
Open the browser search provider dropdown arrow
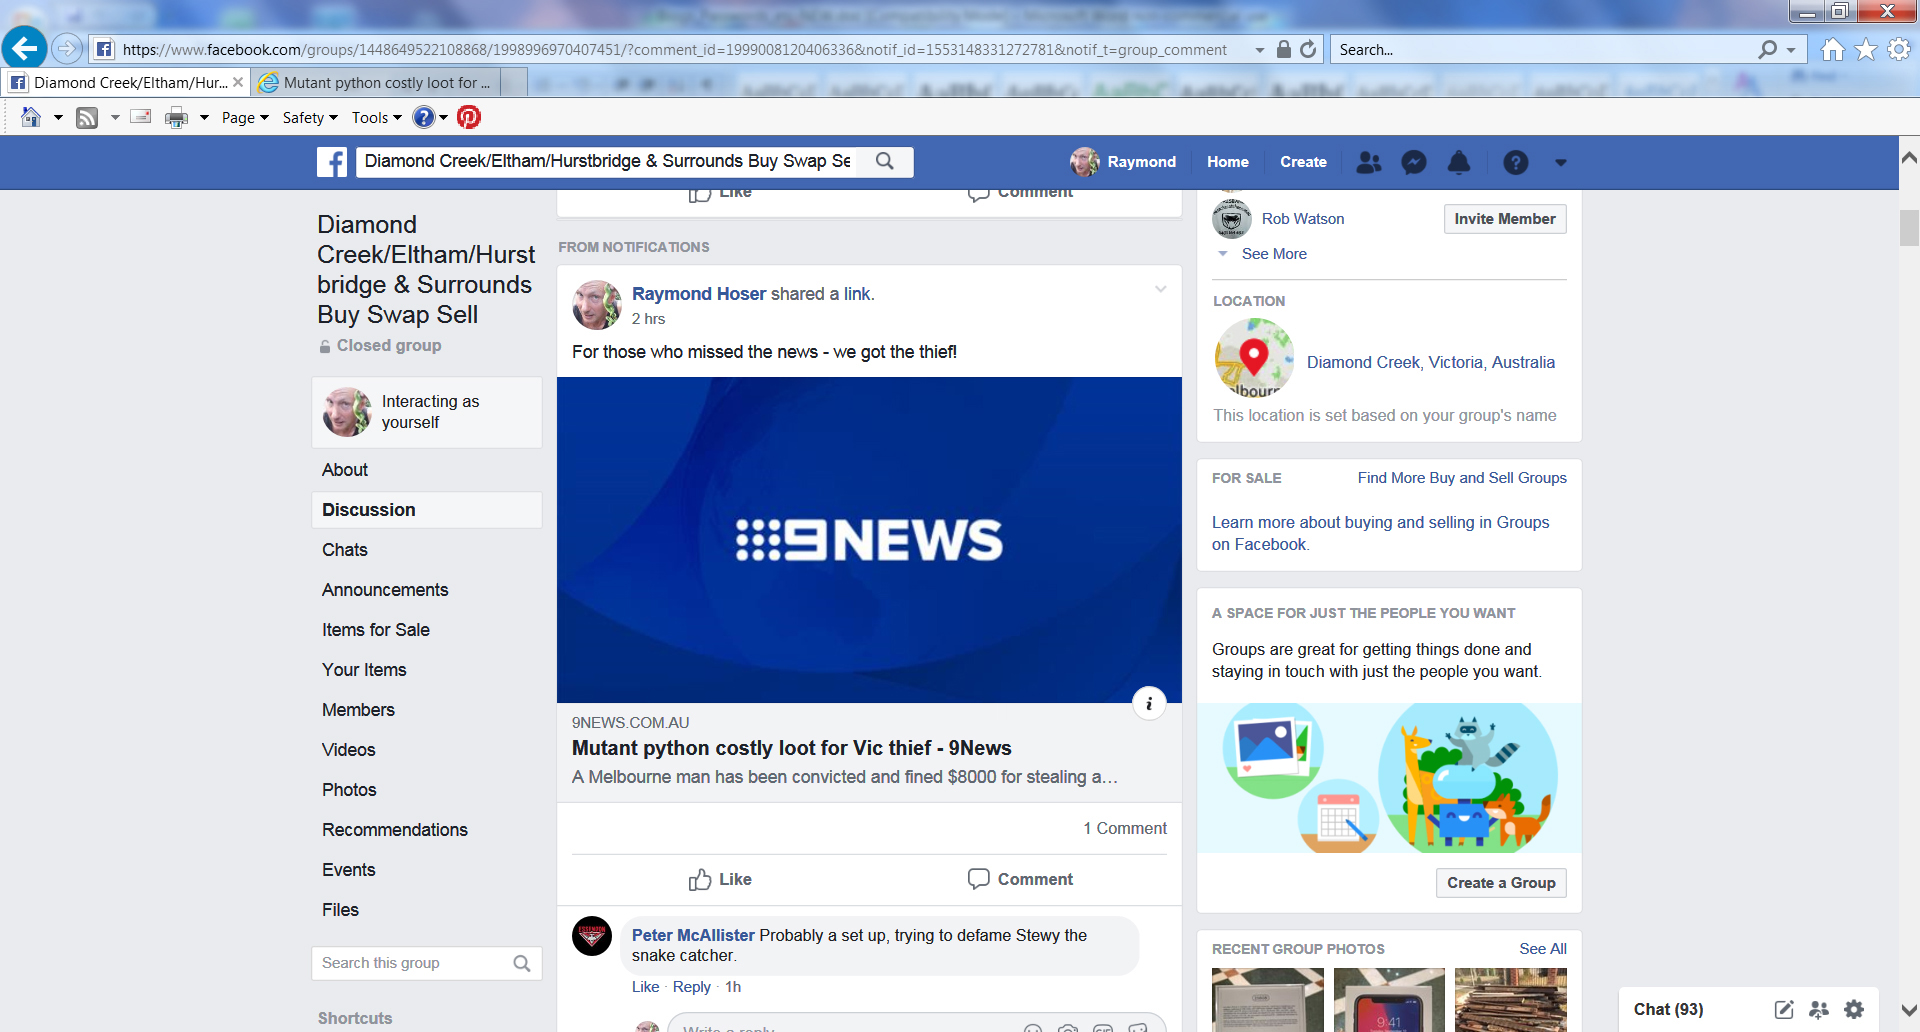pos(1790,50)
